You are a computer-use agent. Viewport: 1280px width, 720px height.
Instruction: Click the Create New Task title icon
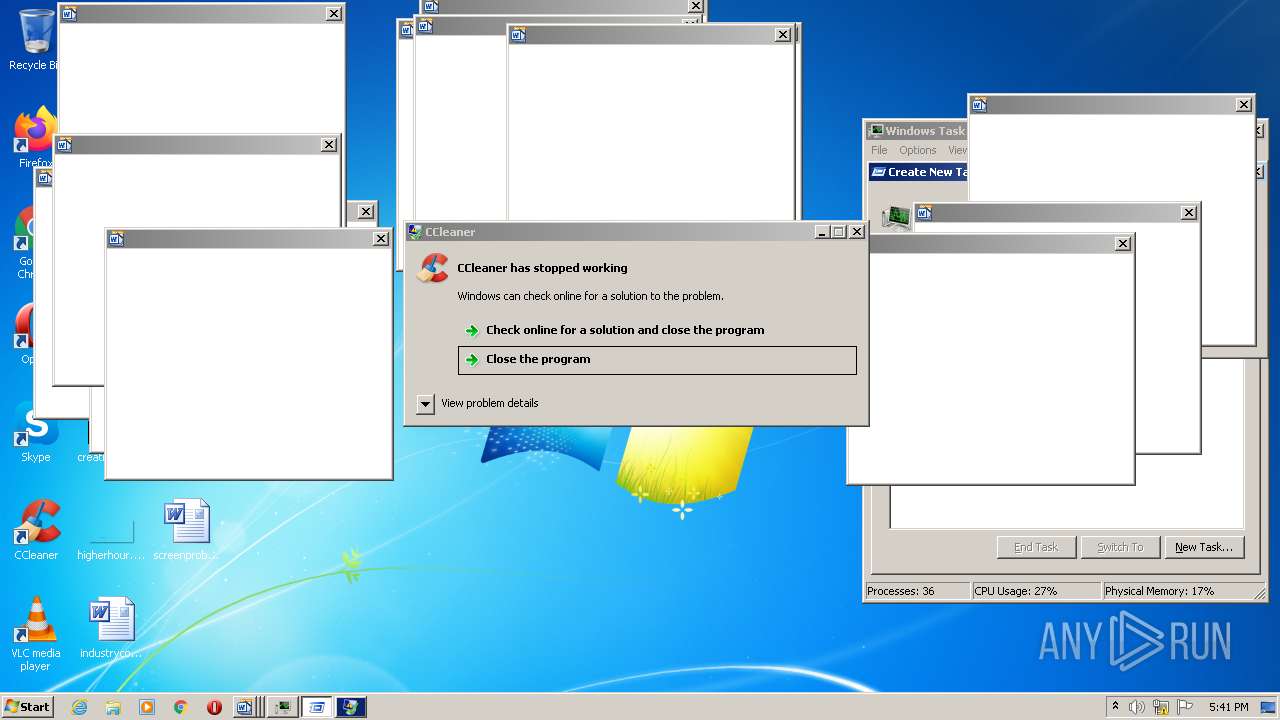click(x=878, y=172)
